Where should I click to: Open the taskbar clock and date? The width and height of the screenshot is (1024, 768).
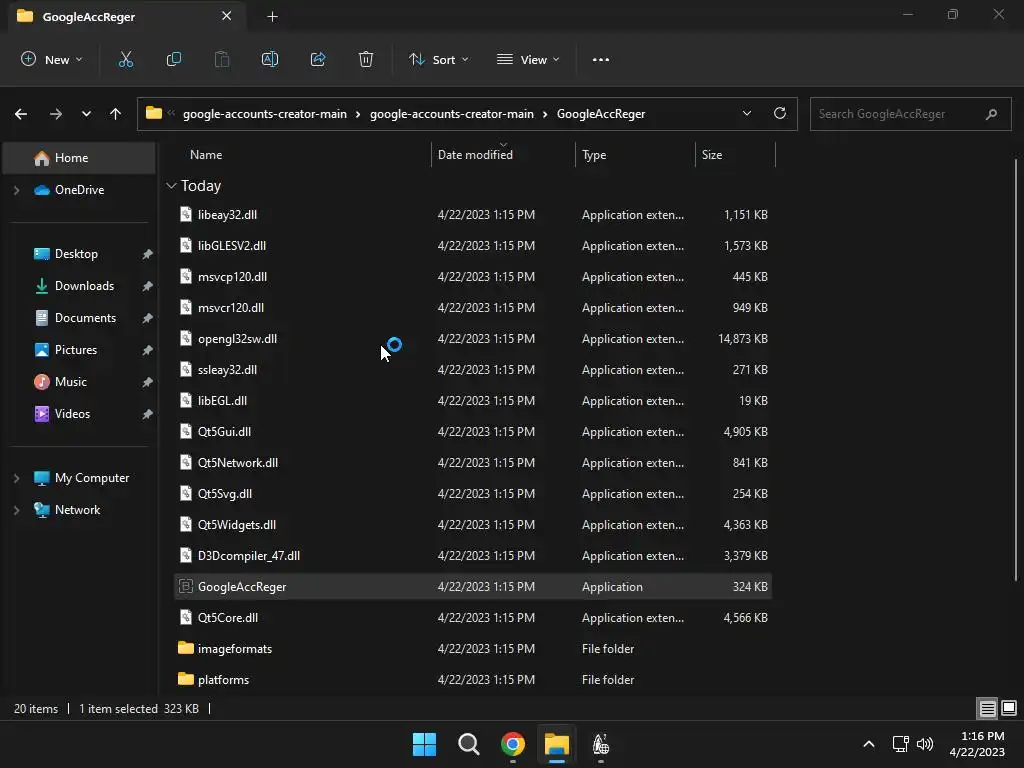(x=977, y=744)
